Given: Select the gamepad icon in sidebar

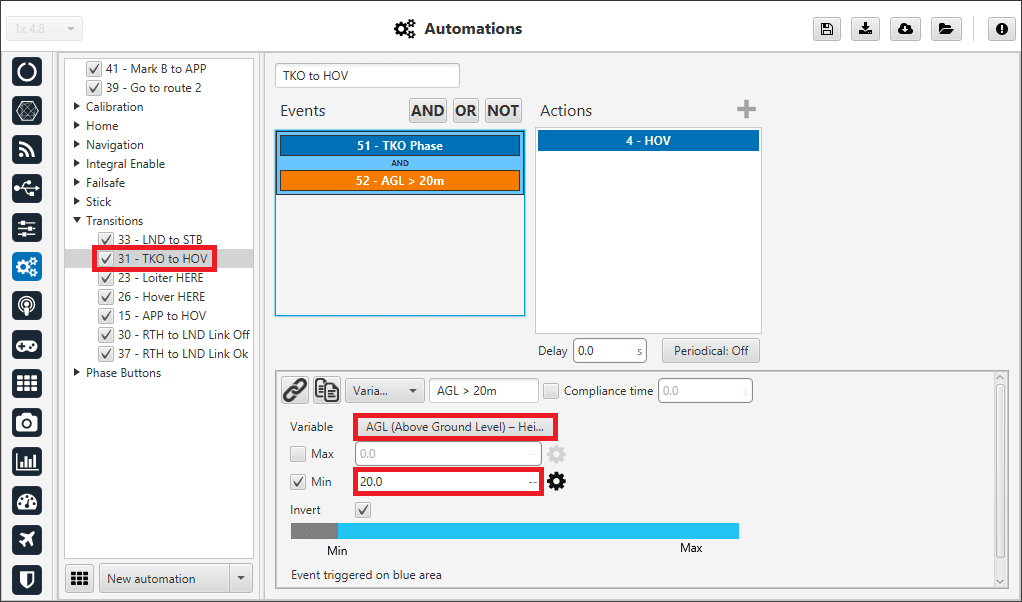Looking at the screenshot, I should (x=27, y=344).
